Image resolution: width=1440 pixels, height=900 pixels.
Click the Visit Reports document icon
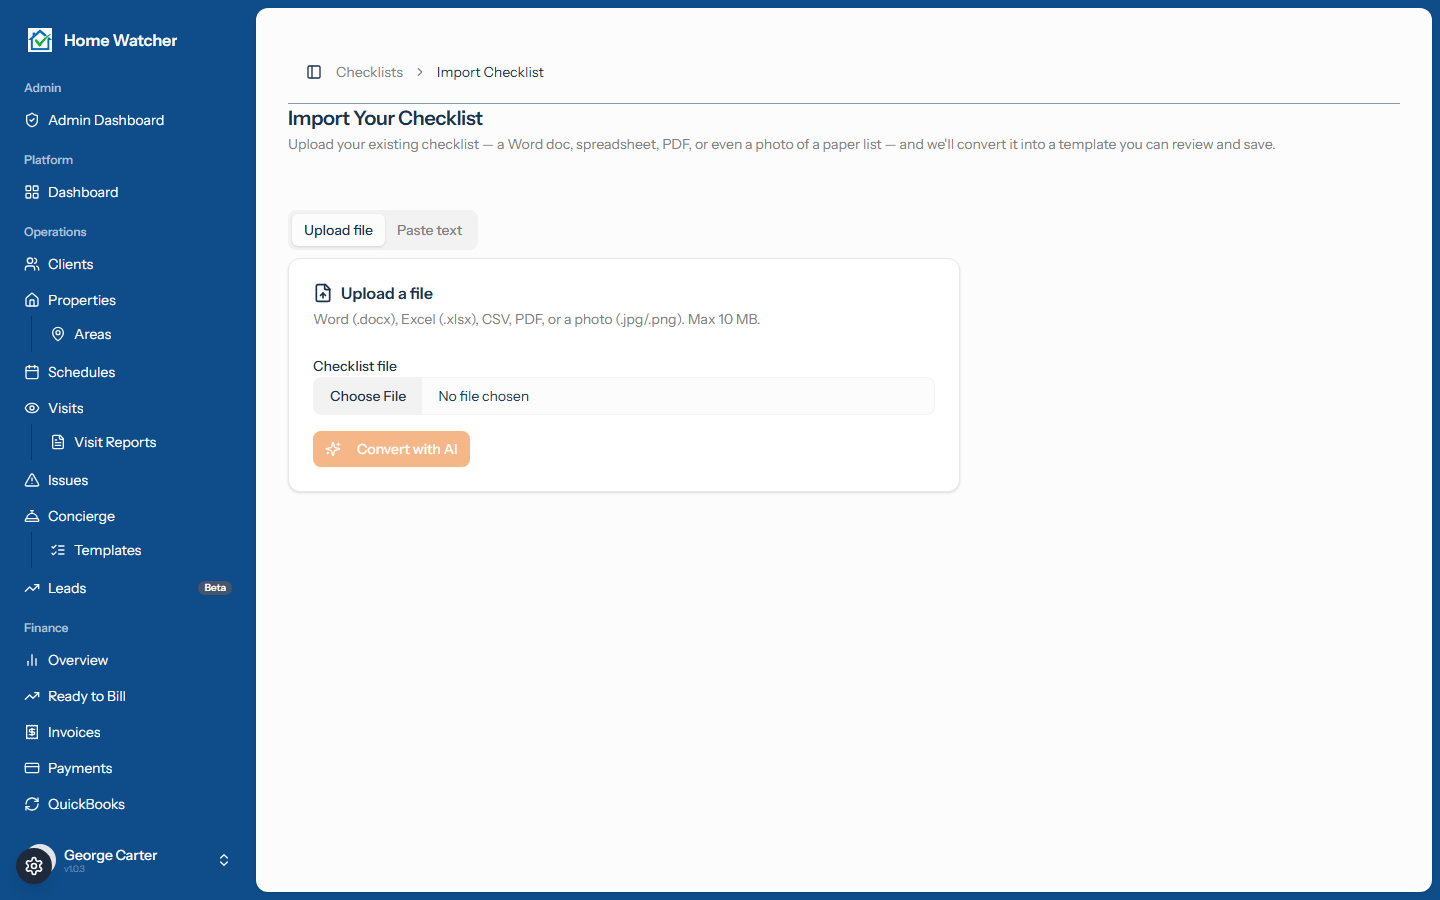tap(58, 442)
